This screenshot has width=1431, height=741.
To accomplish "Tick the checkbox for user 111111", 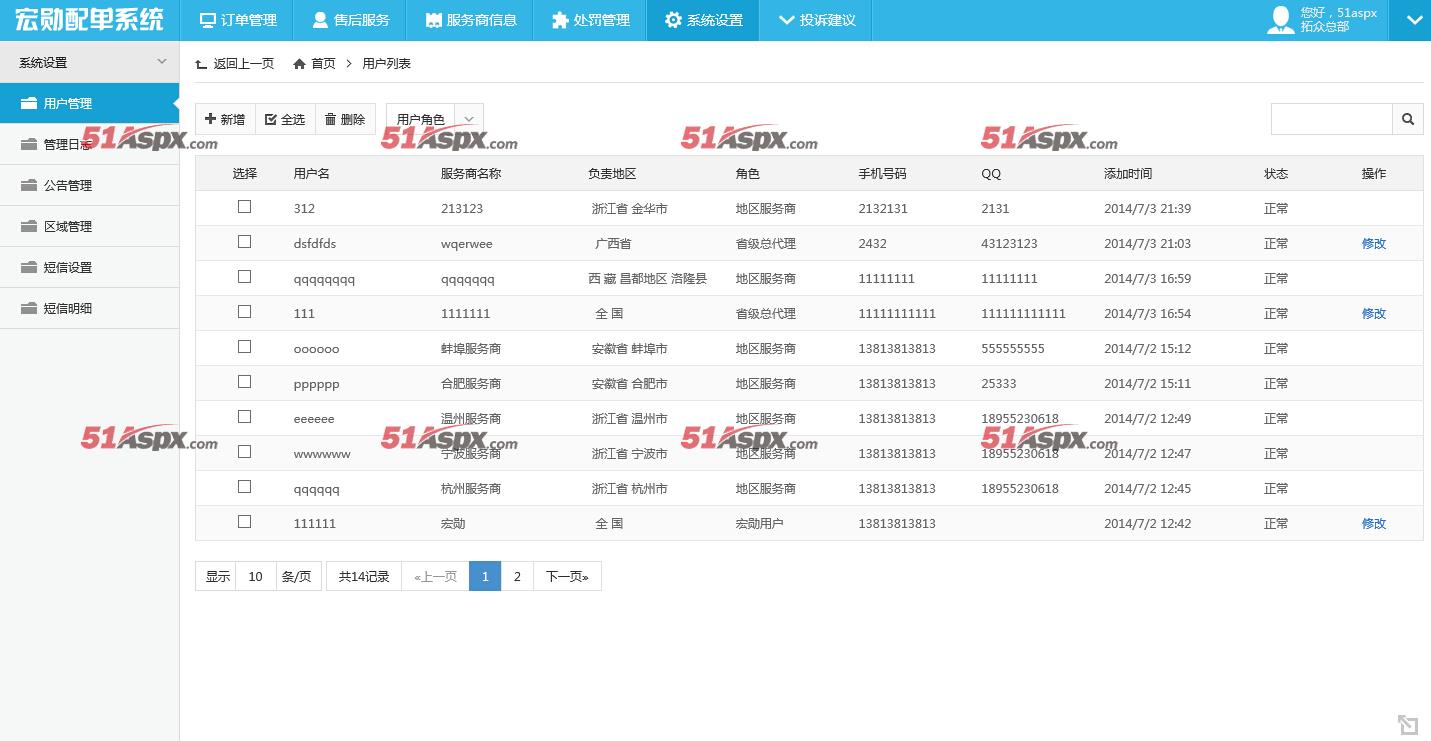I will (x=244, y=522).
